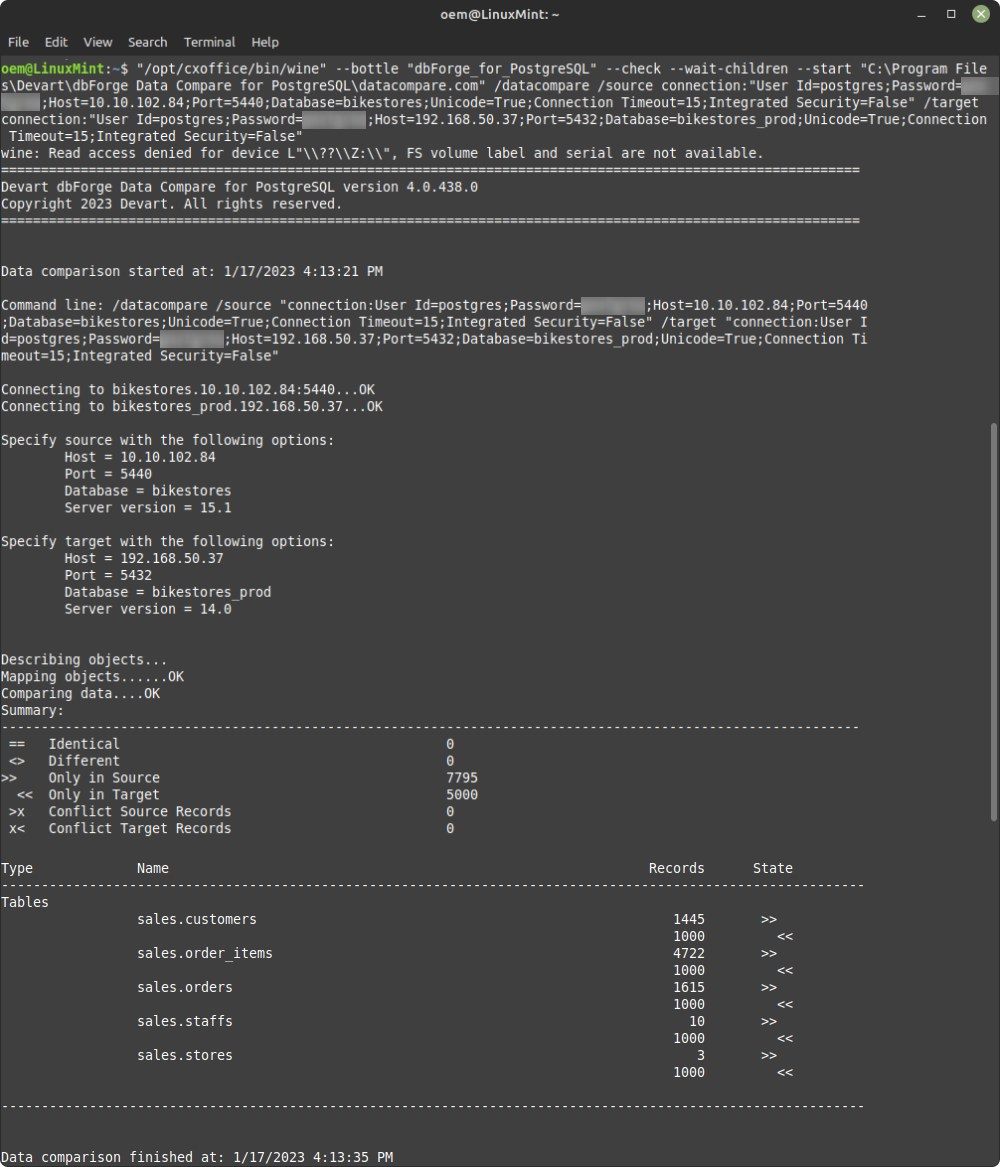1000x1167 pixels.
Task: Click the Data comparison finished at line
Action: point(197,1157)
